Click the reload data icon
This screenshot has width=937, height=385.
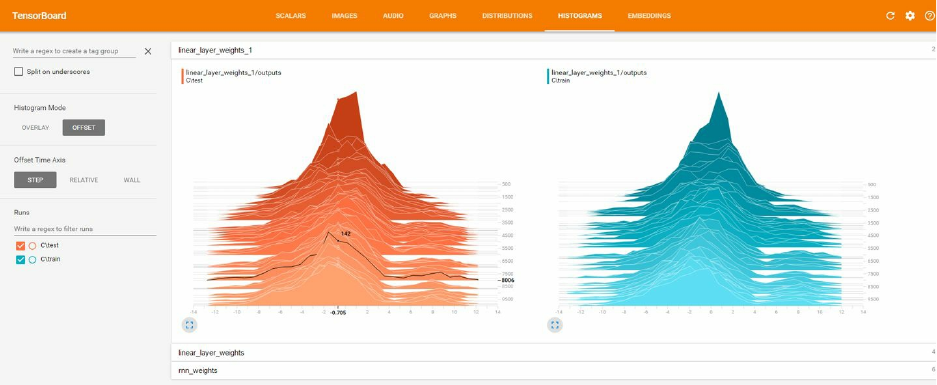tap(890, 16)
